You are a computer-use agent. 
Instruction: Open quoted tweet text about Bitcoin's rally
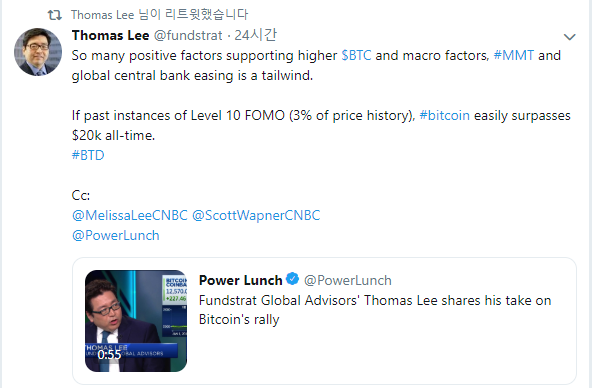tap(375, 310)
